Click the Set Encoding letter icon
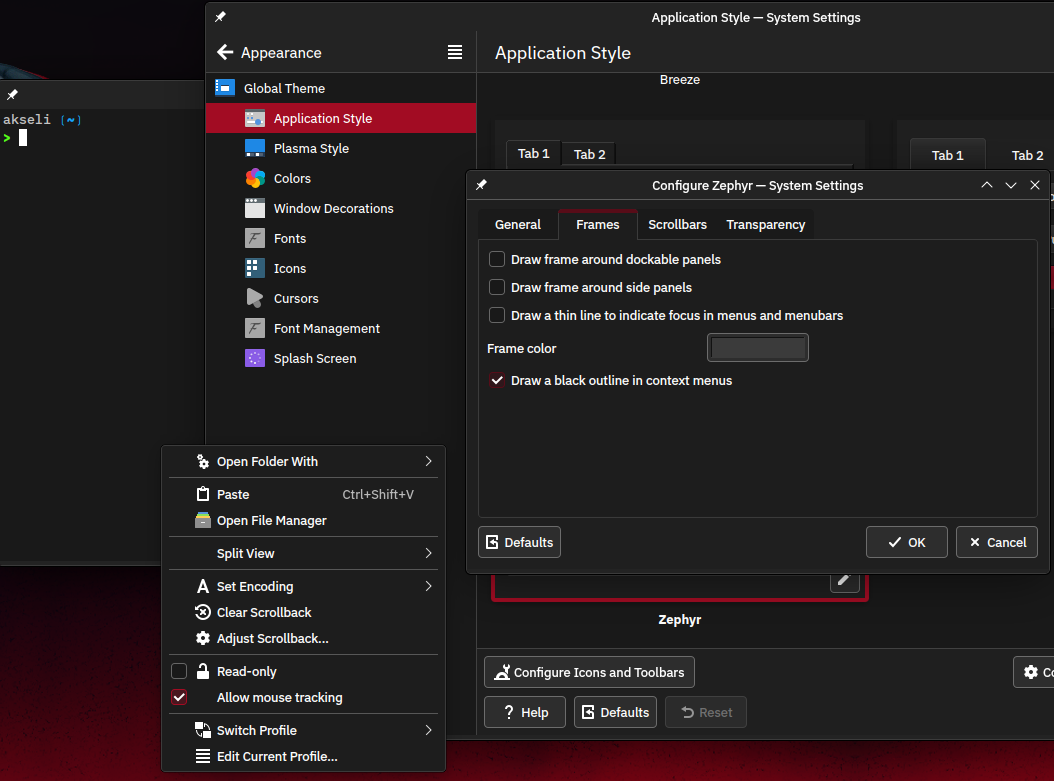The width and height of the screenshot is (1054, 781). [202, 586]
